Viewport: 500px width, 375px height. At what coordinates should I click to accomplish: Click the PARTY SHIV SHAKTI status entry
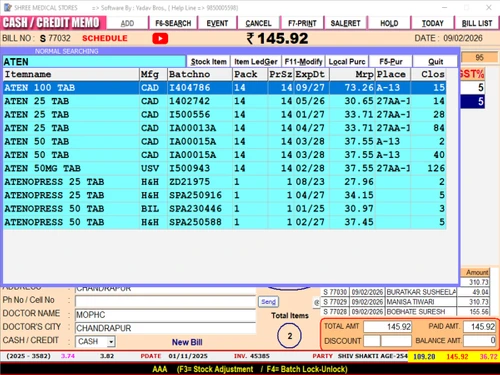(360, 356)
